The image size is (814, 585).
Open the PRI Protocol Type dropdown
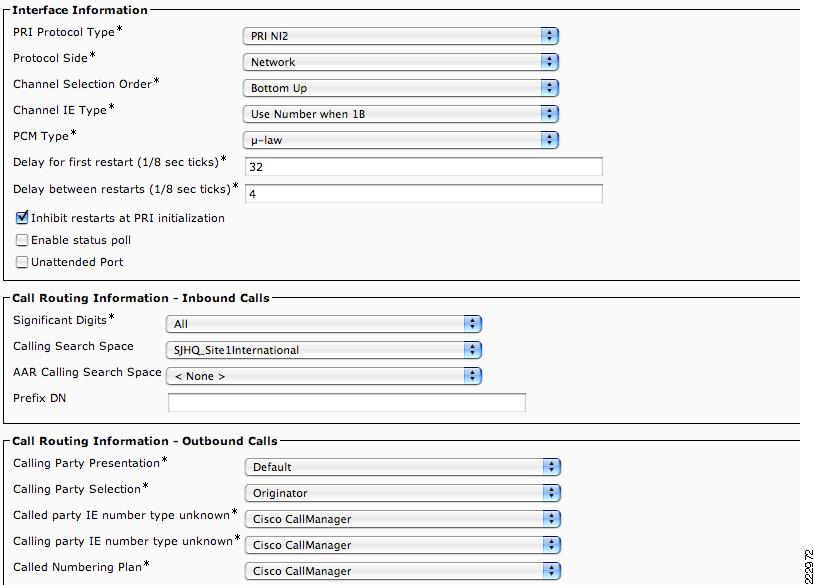(x=400, y=36)
